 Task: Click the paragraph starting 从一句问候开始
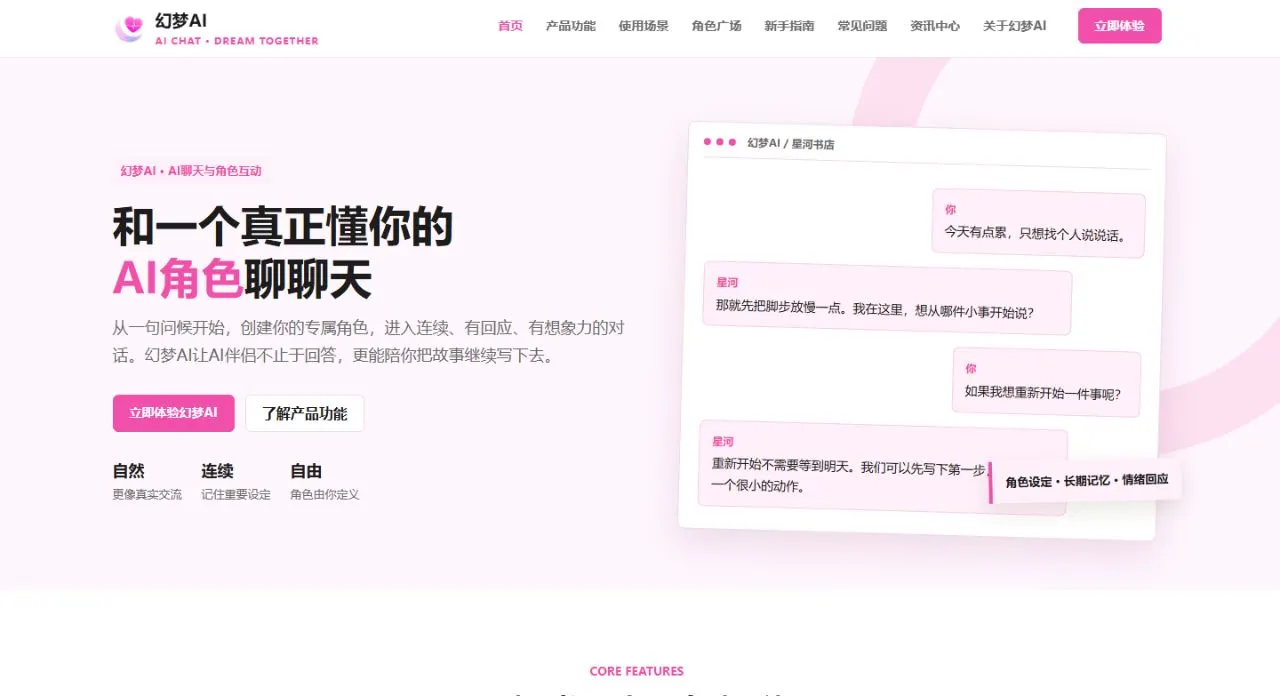(x=369, y=341)
